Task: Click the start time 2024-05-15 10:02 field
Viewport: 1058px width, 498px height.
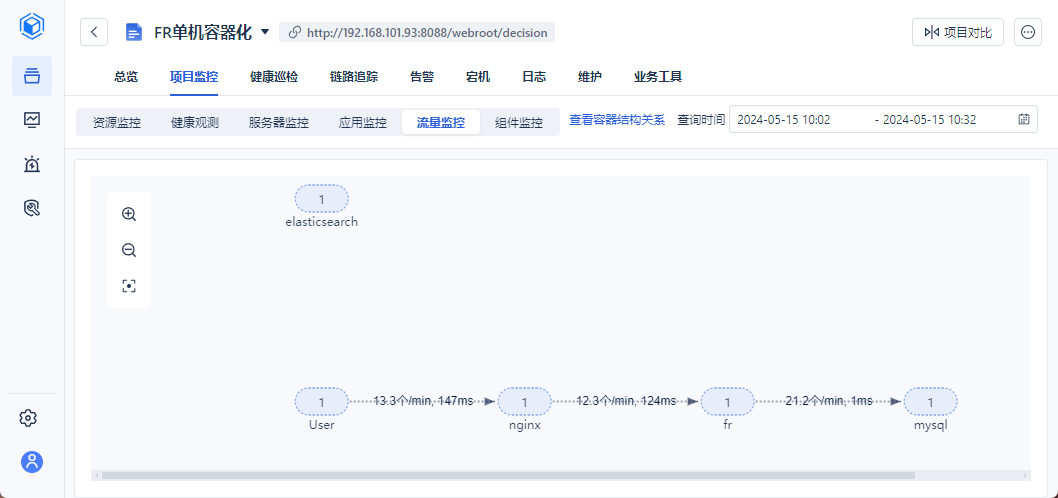Action: click(783, 120)
